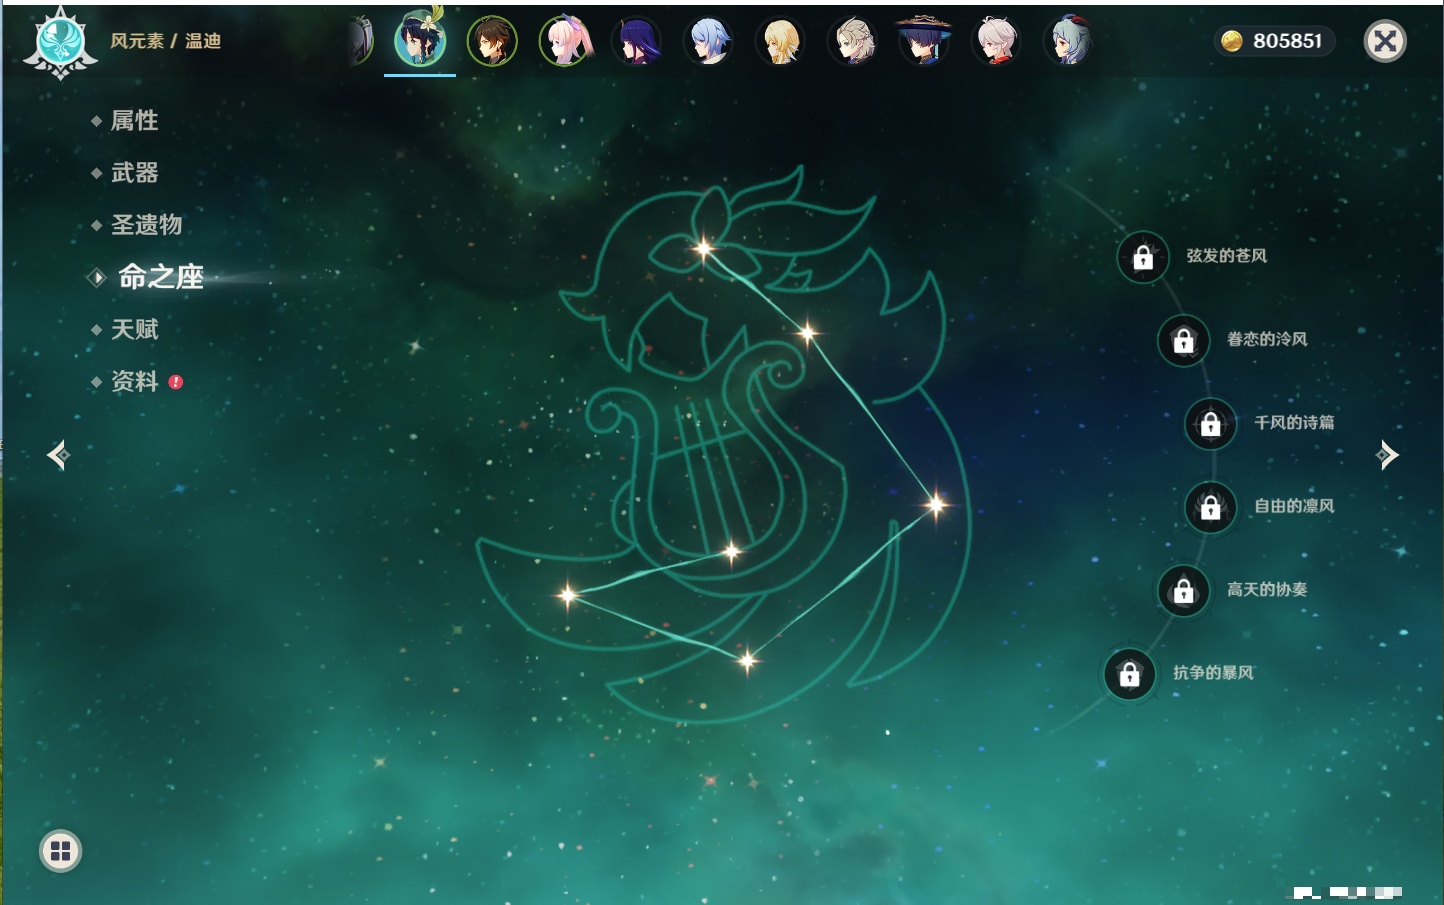Image resolution: width=1444 pixels, height=905 pixels.
Task: Select Zhongli's brown-haired portrait
Action: [x=492, y=41]
